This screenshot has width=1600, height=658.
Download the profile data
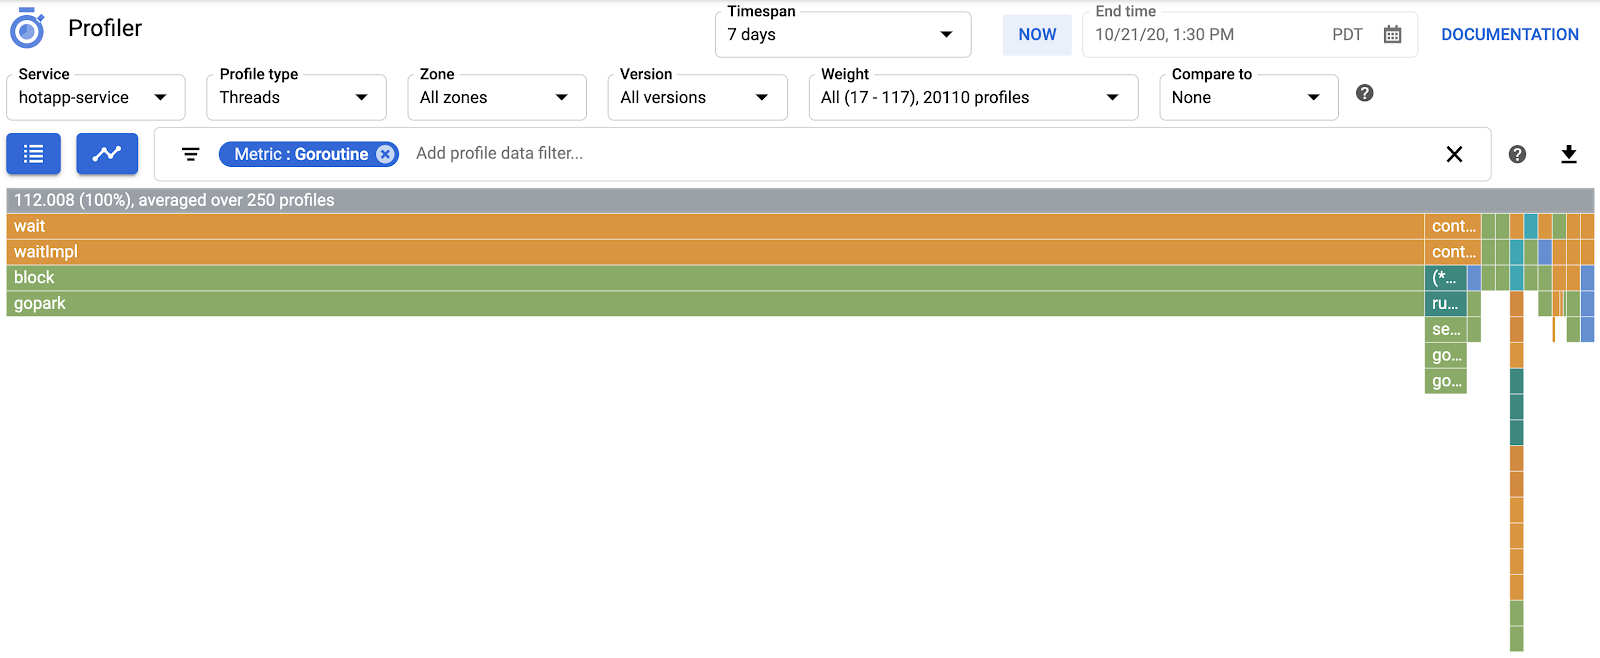1568,154
